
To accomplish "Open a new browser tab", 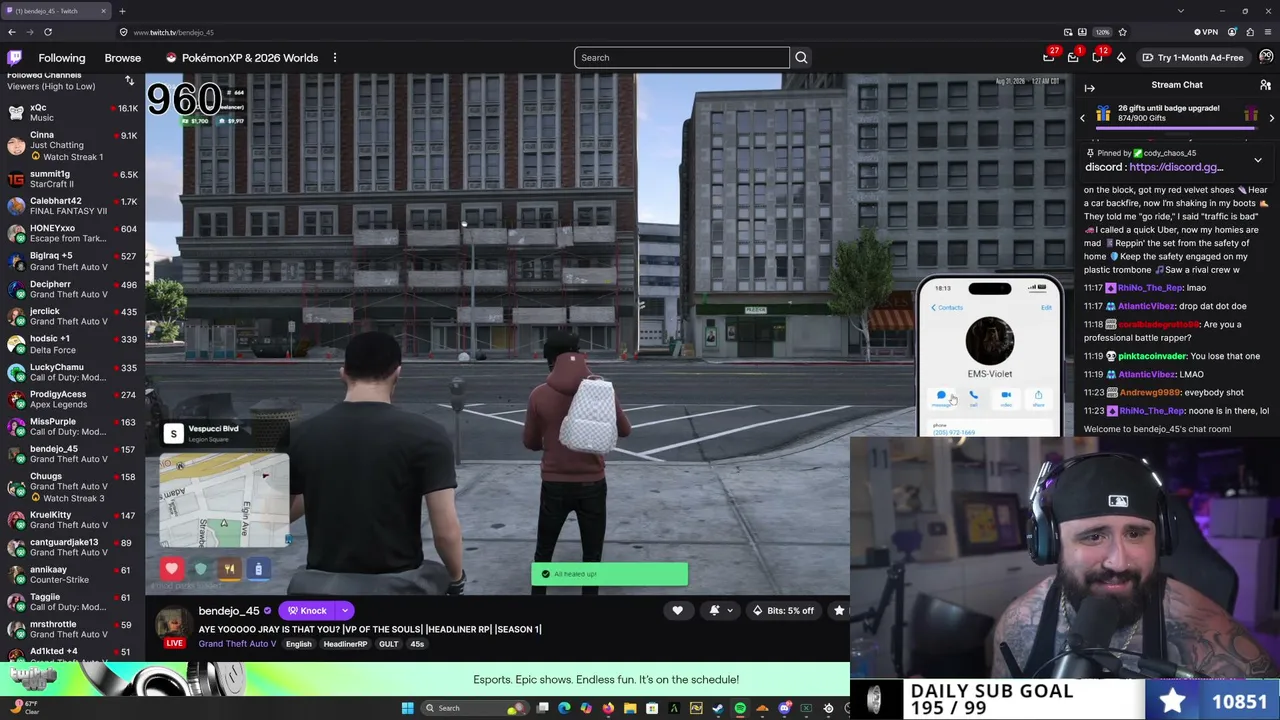I will (122, 11).
